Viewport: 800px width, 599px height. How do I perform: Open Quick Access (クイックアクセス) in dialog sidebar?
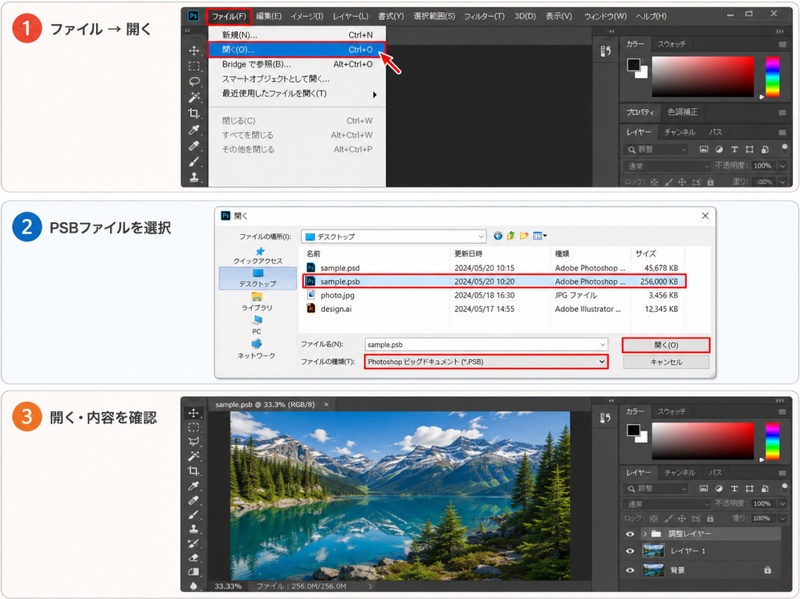258,256
